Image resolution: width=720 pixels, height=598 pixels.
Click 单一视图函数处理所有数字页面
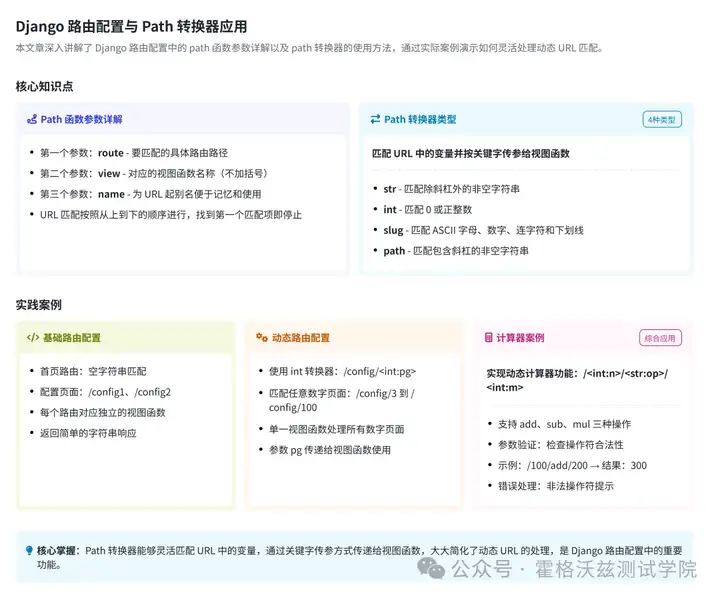click(337, 429)
